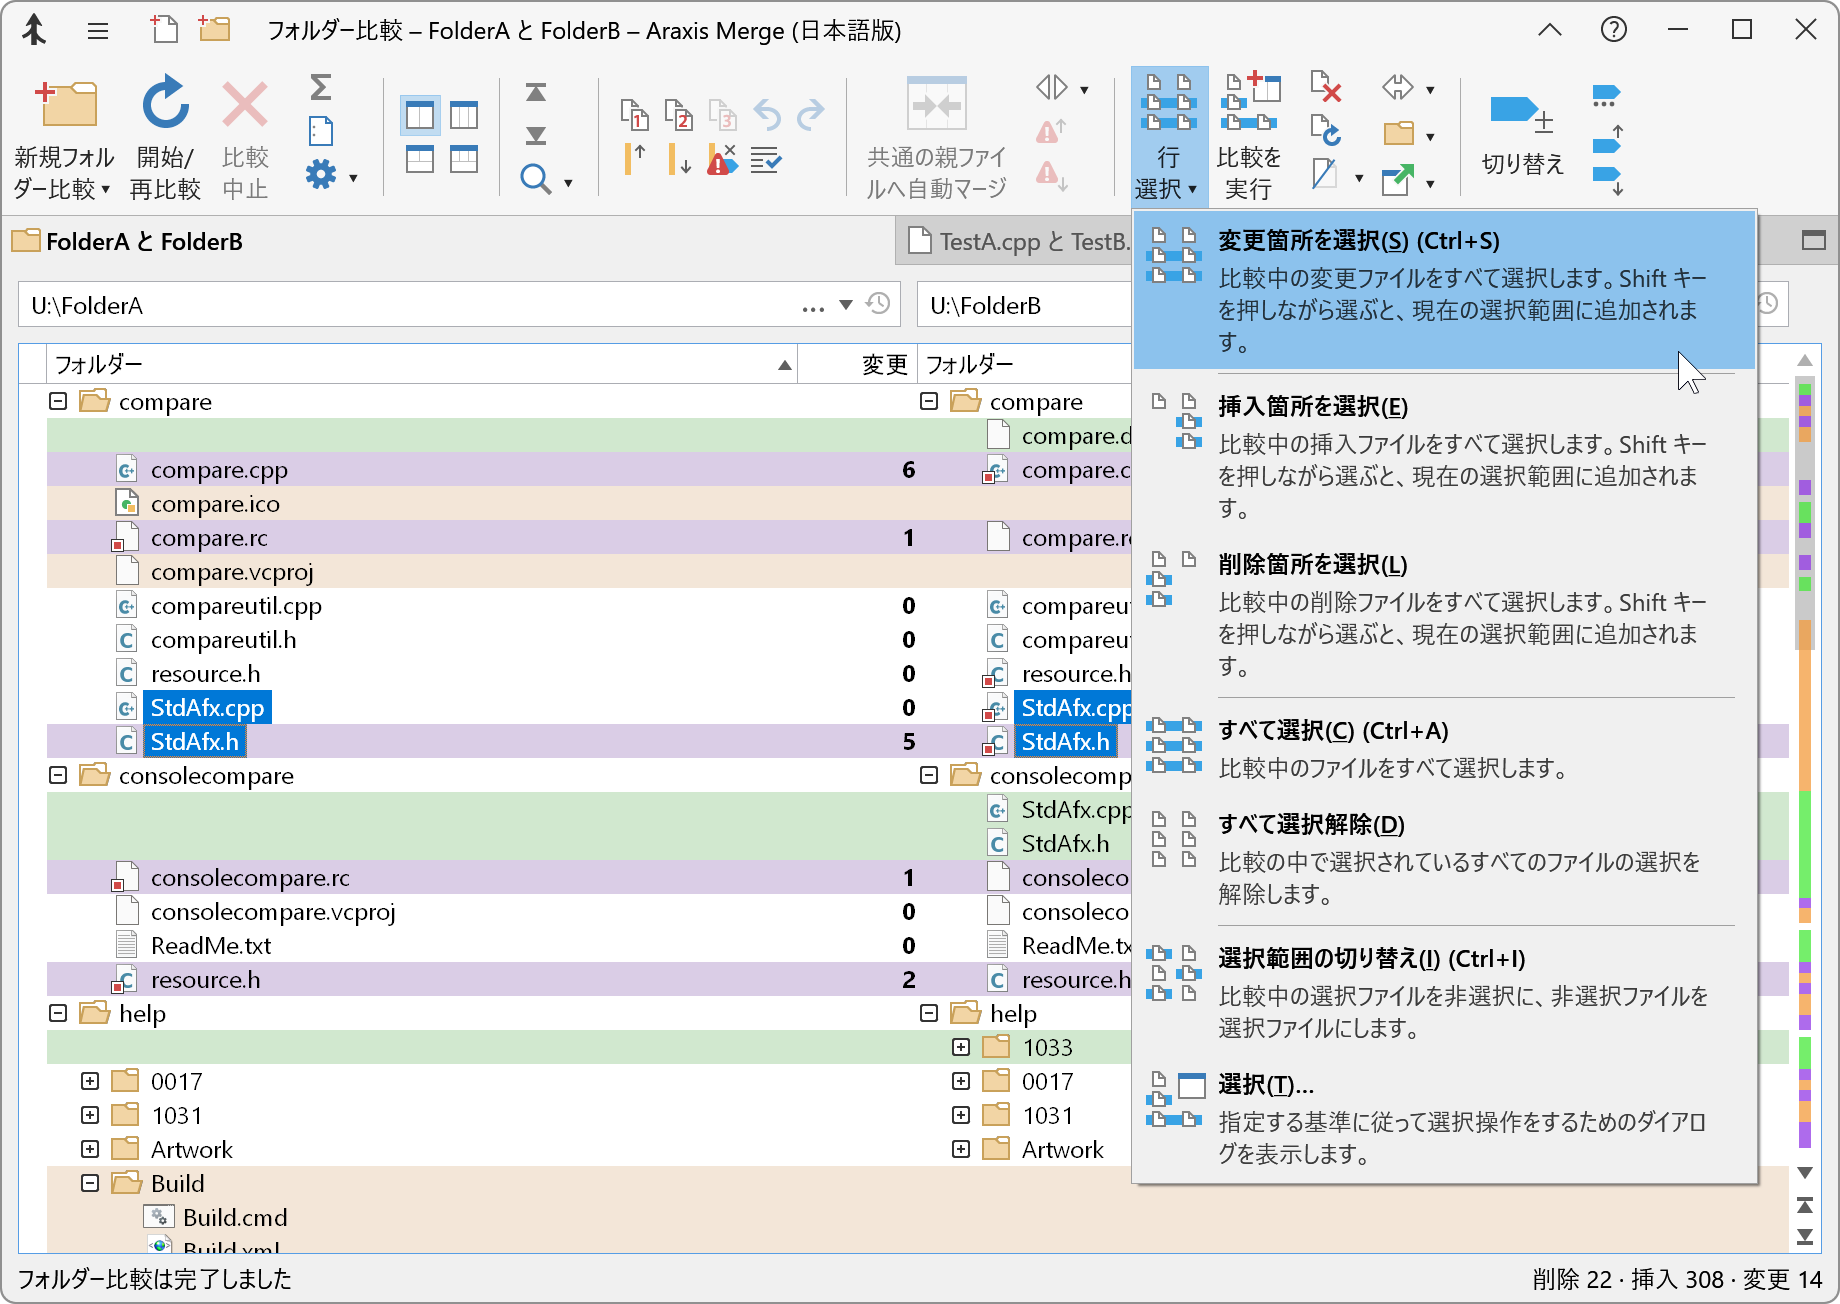
Task: Open the U:\FolderA path history dropdown
Action: (846, 305)
